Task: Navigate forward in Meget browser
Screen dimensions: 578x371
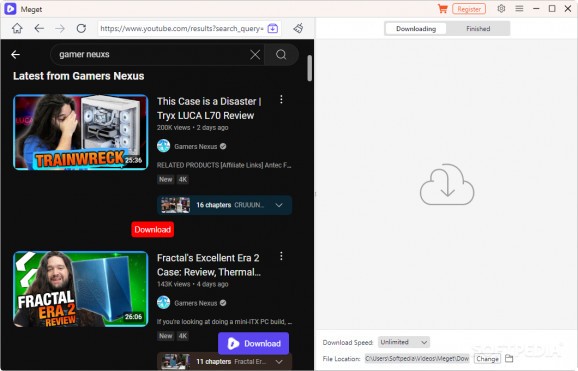Action: click(x=60, y=28)
